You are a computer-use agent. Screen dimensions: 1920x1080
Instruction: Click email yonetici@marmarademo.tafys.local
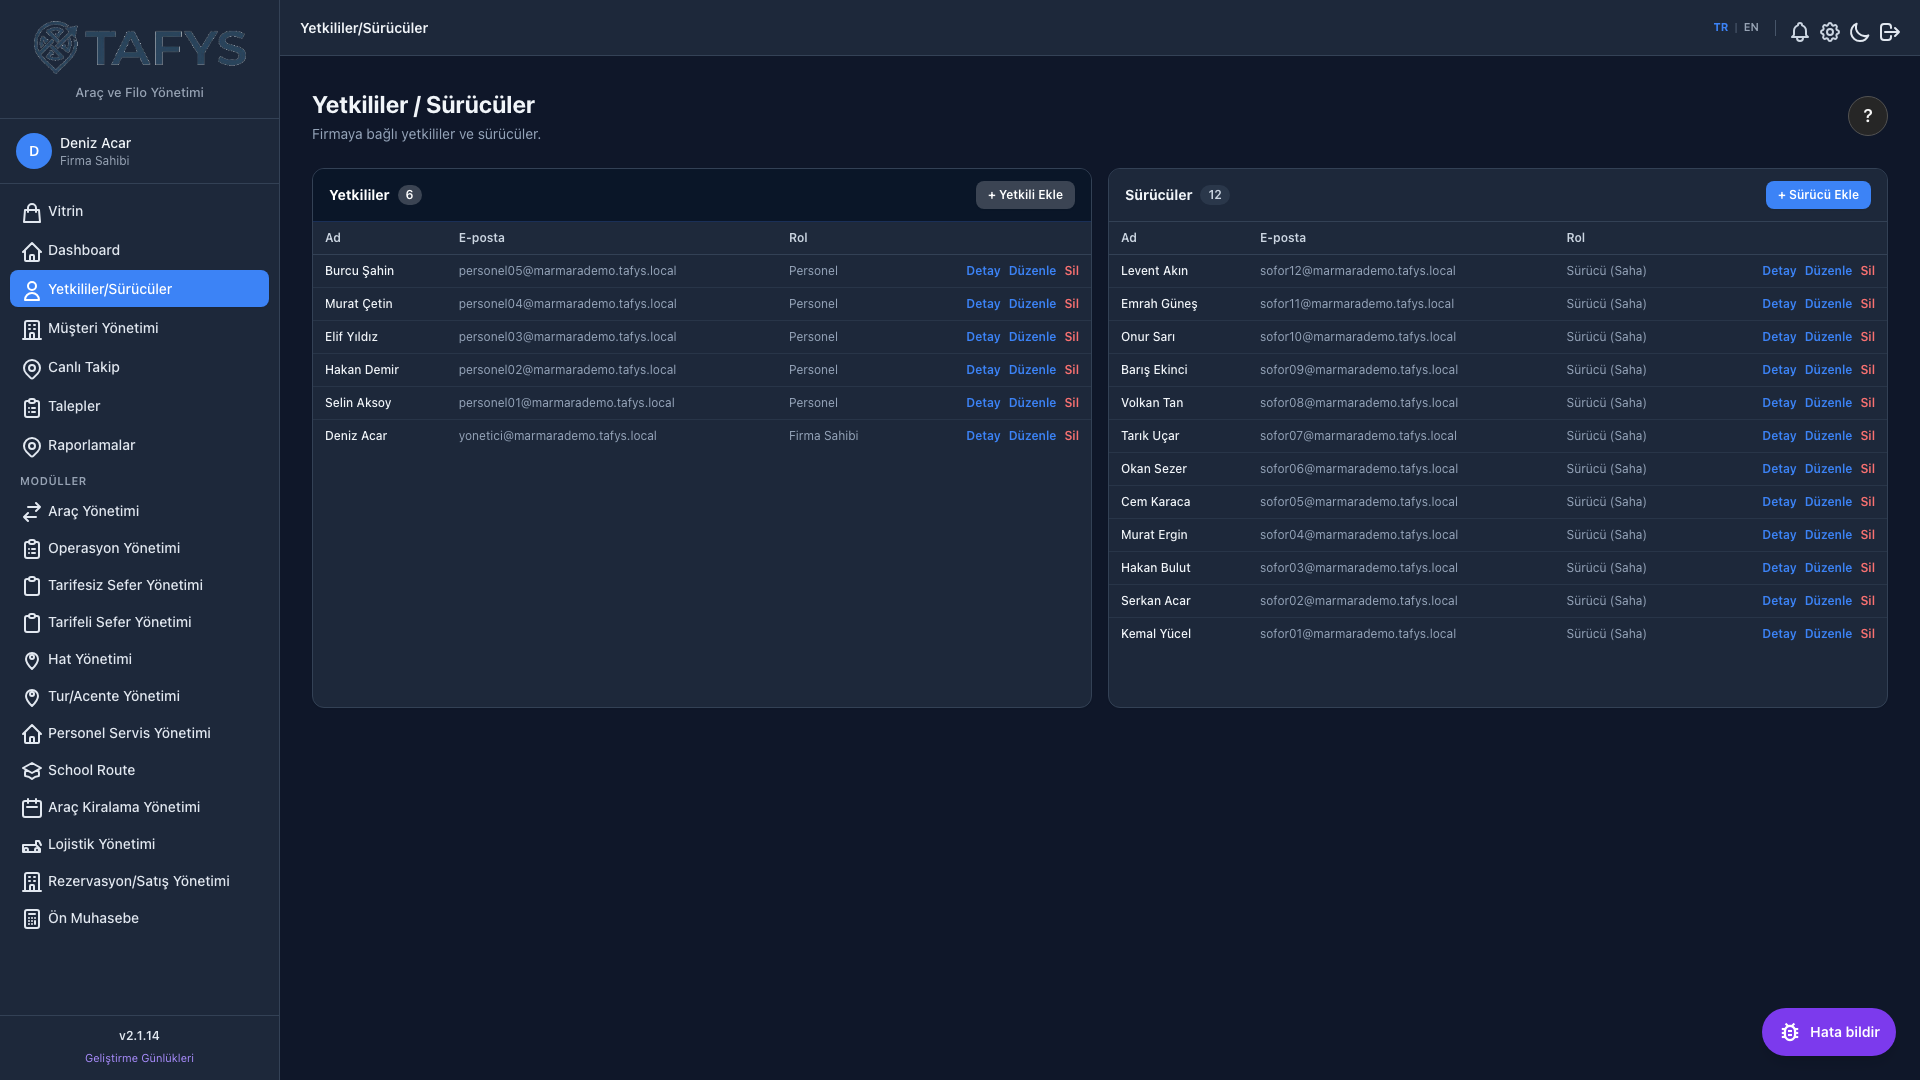pos(557,436)
